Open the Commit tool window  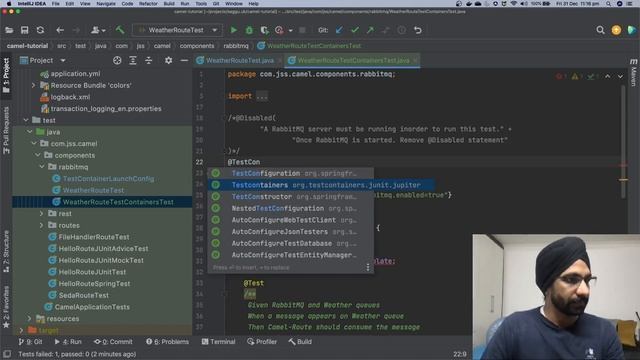pyautogui.click(x=113, y=342)
